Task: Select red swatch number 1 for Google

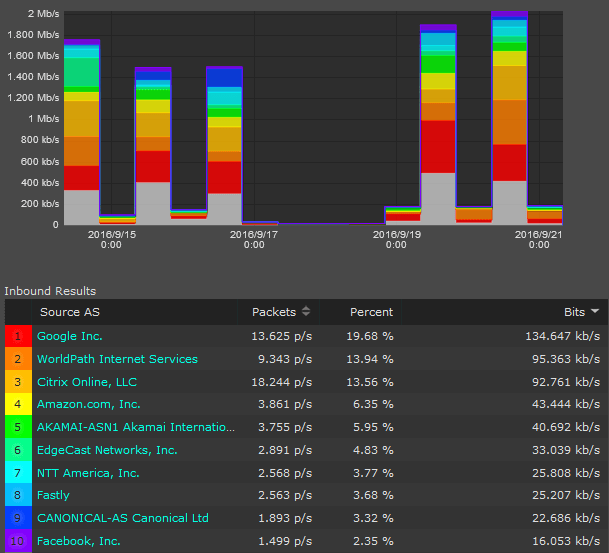Action: pos(18,336)
